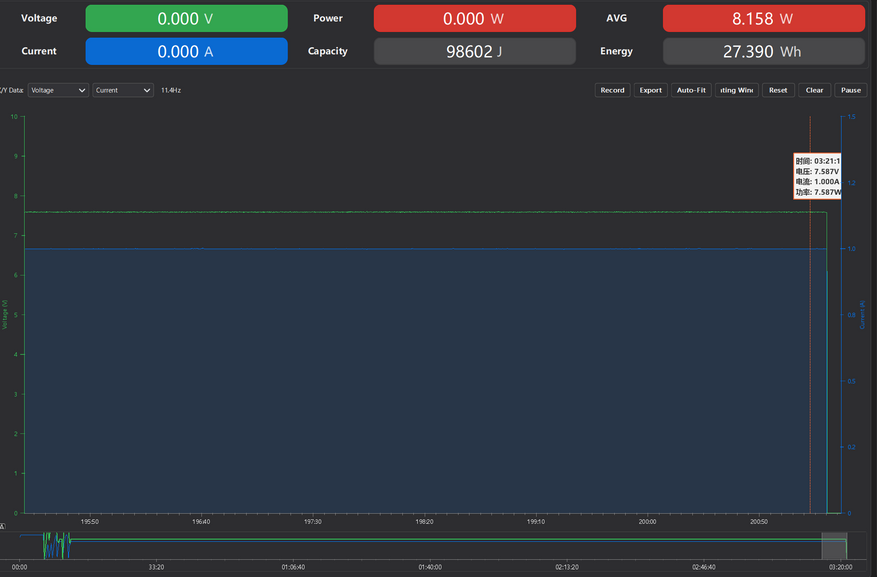Click the Capacity readout 98602 J
Viewport: 877px width, 577px height.
(x=475, y=51)
